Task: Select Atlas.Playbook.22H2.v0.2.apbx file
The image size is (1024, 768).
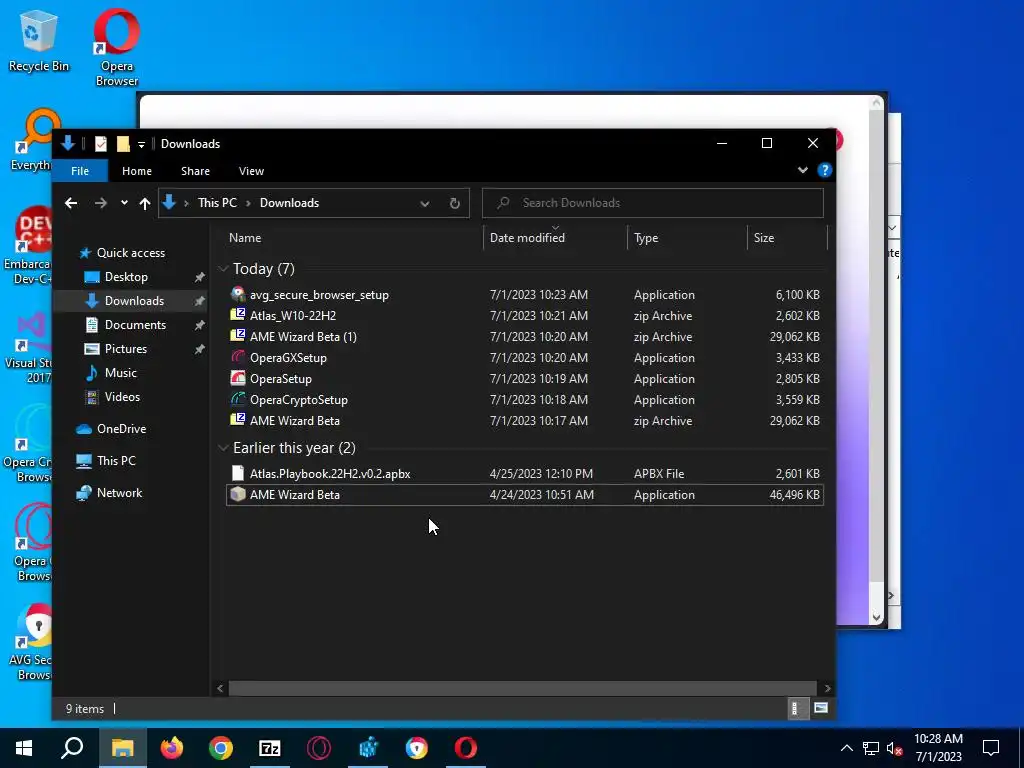Action: pos(524,474)
